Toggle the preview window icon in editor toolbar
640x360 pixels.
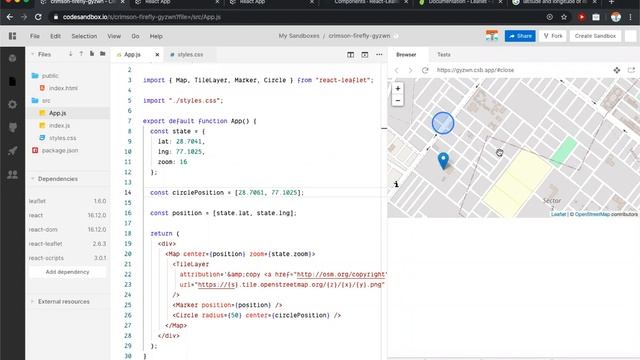[x=364, y=55]
